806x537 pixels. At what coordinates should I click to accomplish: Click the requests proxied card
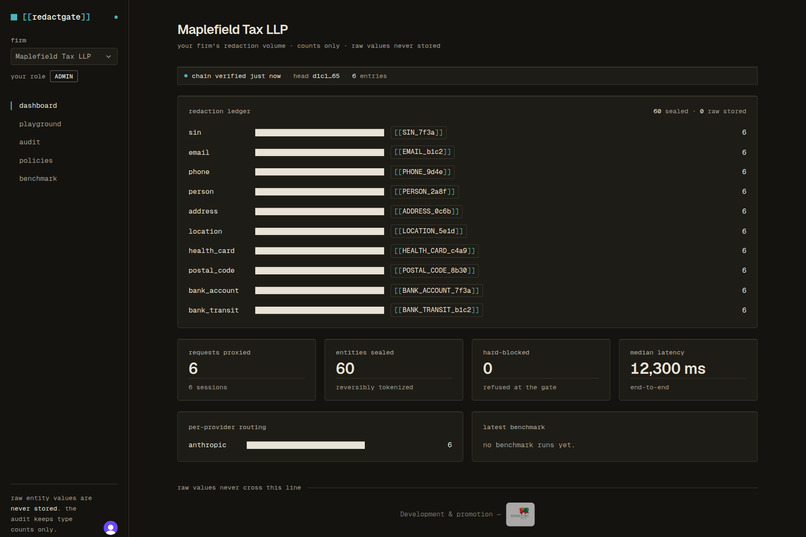tap(247, 370)
